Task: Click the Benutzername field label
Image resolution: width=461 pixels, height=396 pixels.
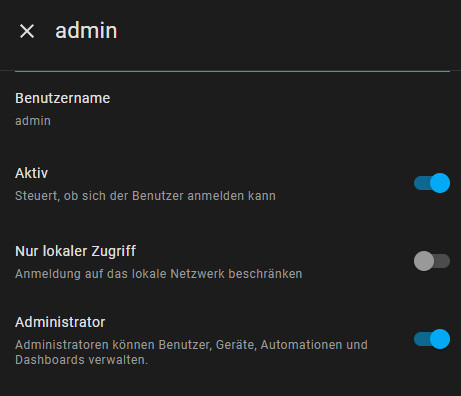Action: click(63, 98)
